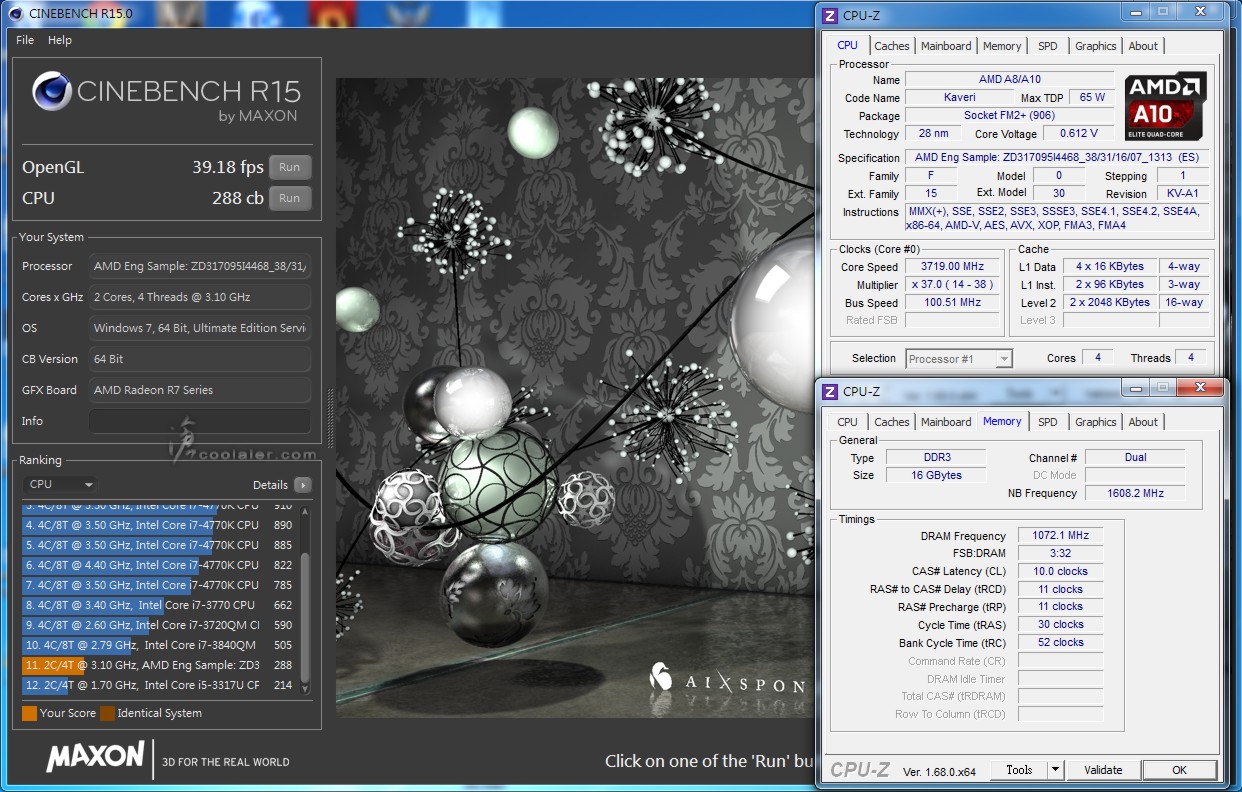
Task: Click the empty Info field in Your System
Action: [x=200, y=421]
